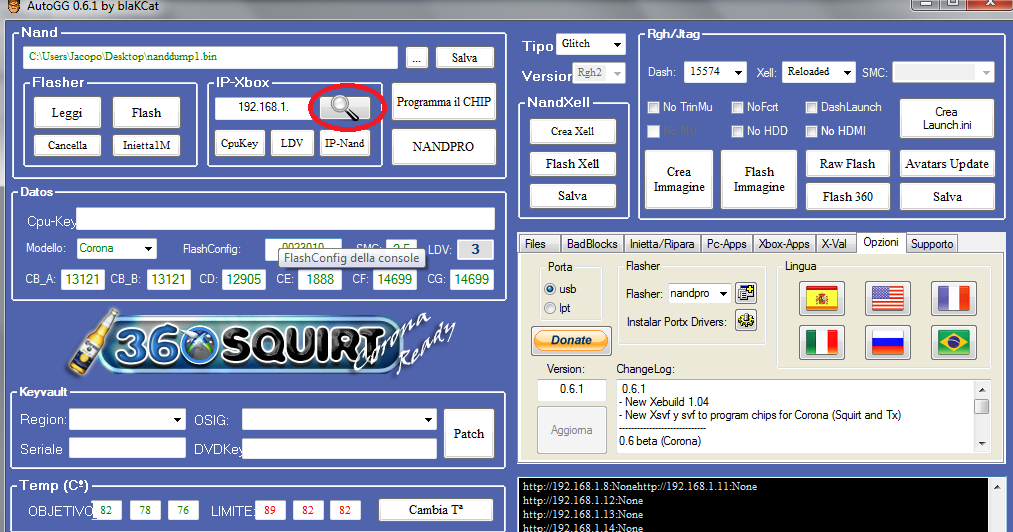The height and width of the screenshot is (532, 1013).
Task: Switch to the BadBlocks tab
Action: pos(592,244)
